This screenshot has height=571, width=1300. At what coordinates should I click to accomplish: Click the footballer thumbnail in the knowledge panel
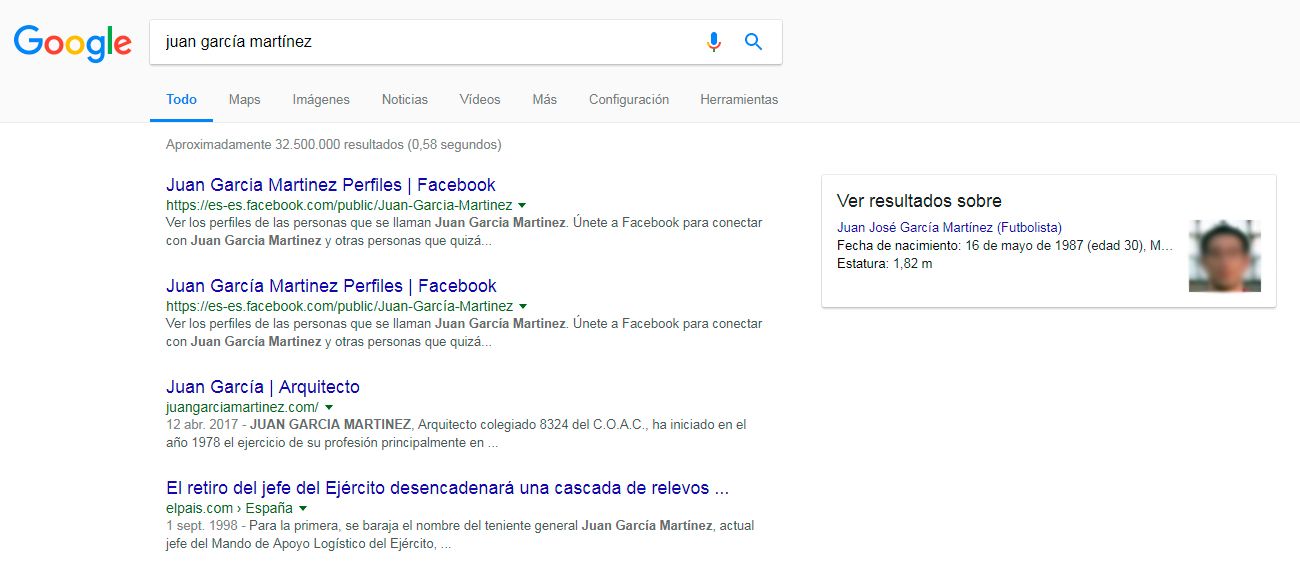pyautogui.click(x=1224, y=256)
